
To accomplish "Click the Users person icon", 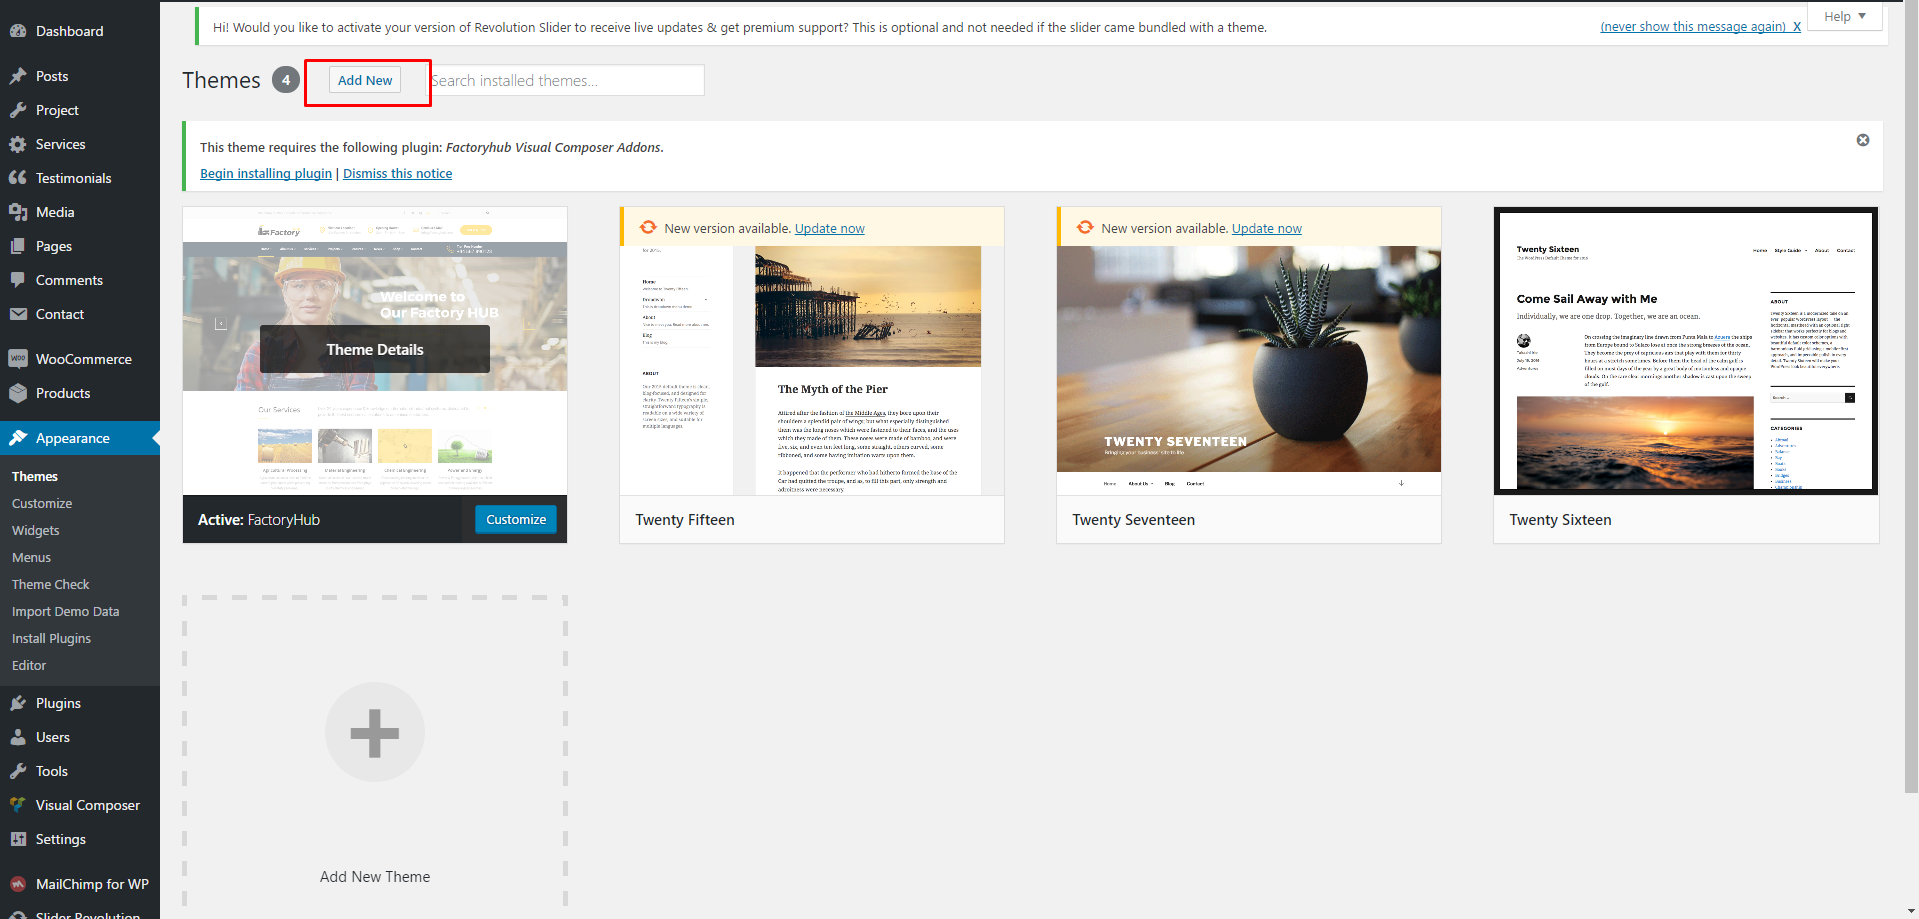I will pos(18,737).
